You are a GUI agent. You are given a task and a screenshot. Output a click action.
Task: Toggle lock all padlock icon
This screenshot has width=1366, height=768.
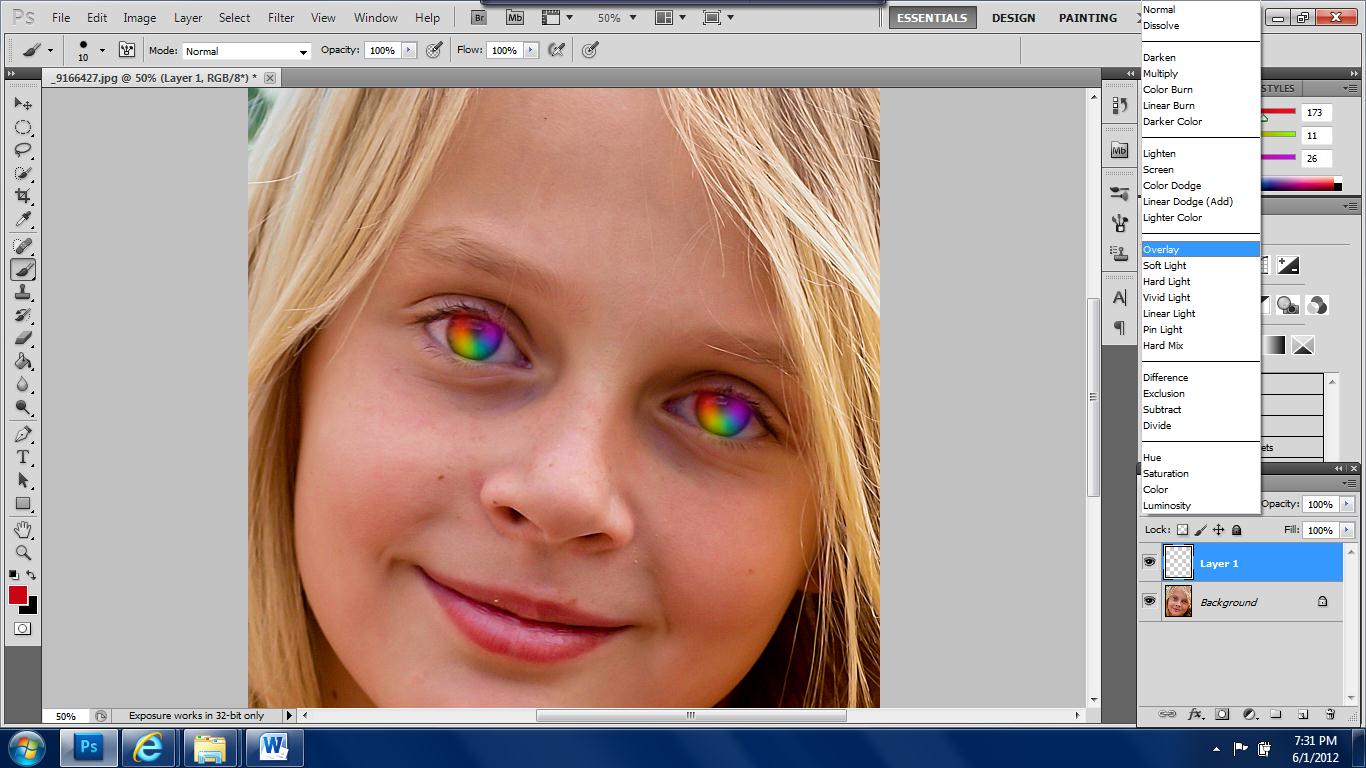1237,530
